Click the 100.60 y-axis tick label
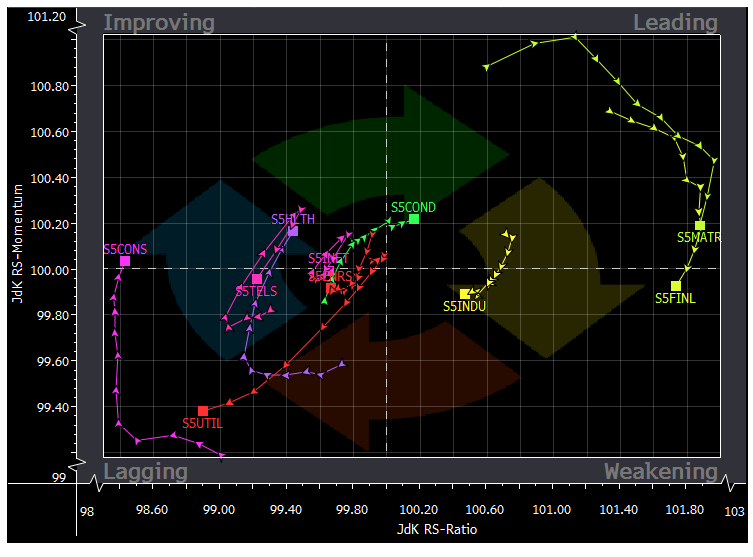 [49, 133]
